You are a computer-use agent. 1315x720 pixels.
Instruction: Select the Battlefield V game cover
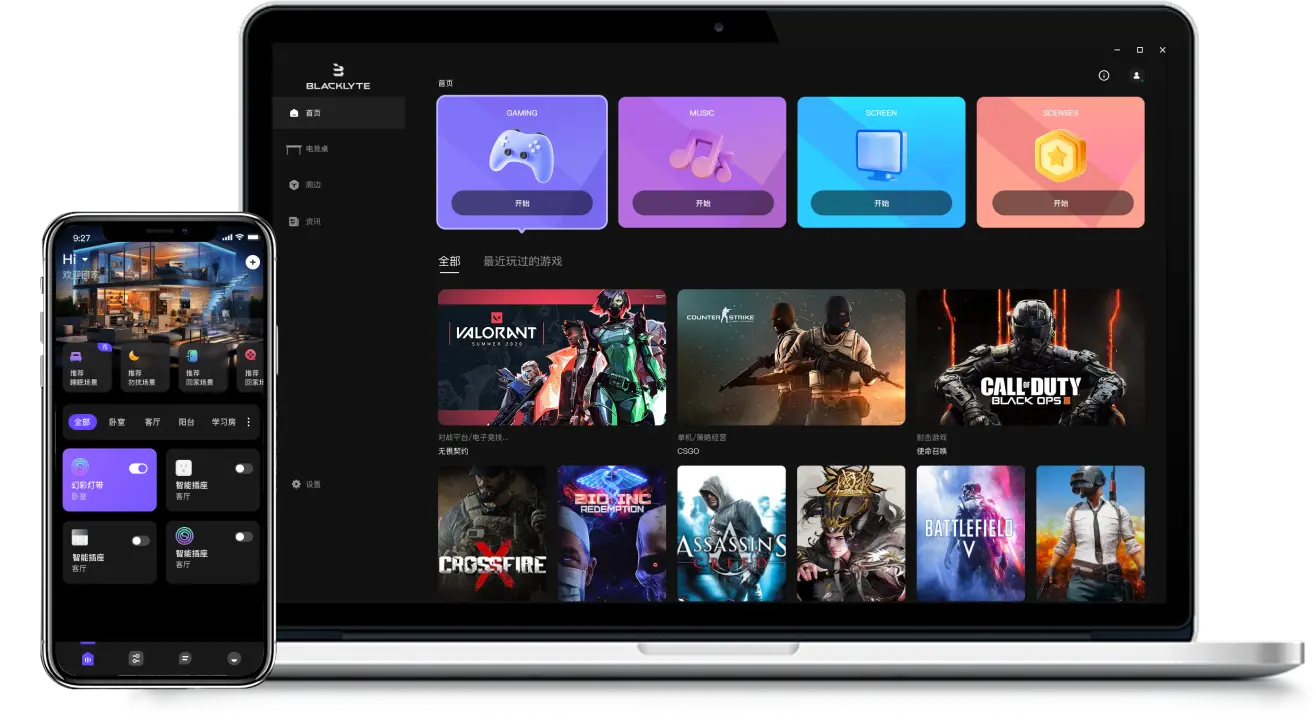click(970, 533)
